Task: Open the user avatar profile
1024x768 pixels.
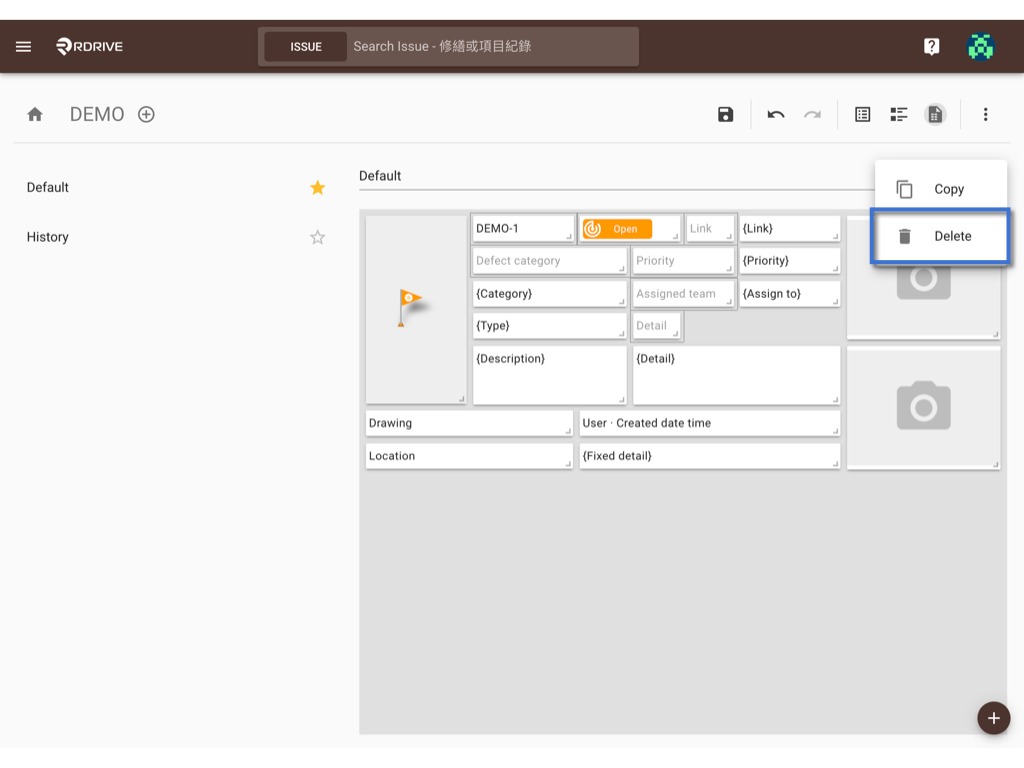Action: (x=980, y=46)
